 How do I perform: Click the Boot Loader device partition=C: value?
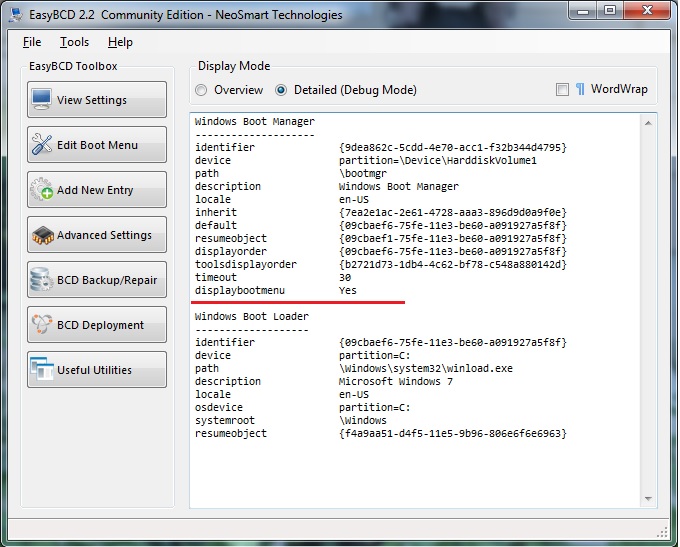374,355
